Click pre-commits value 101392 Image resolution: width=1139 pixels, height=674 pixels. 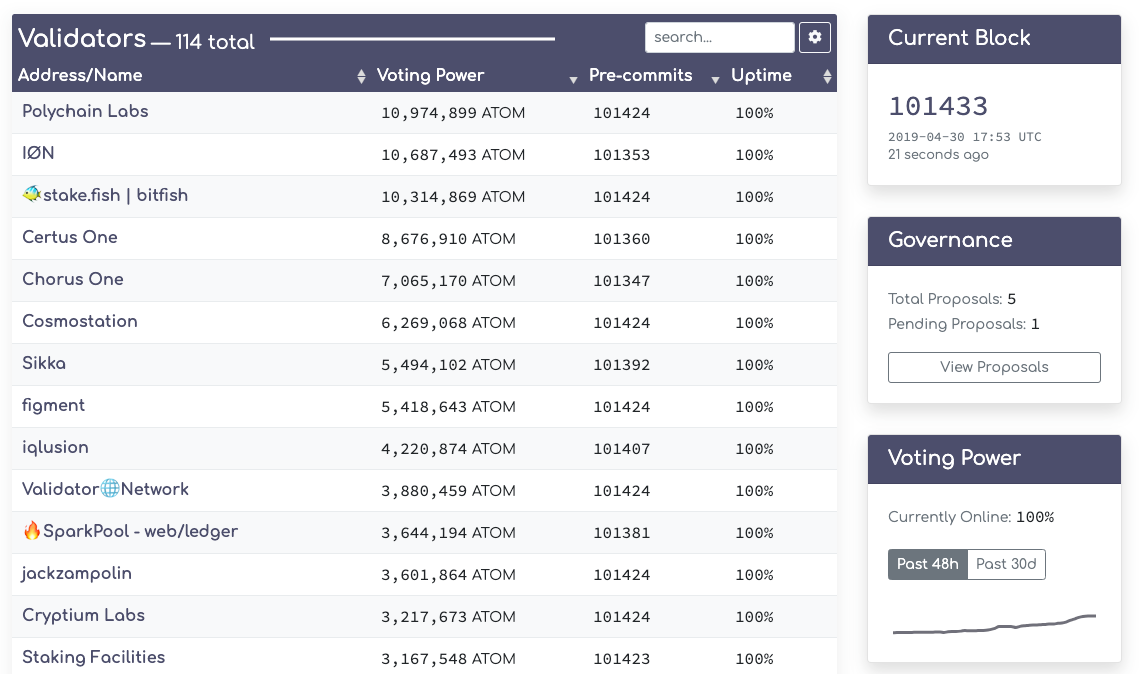pyautogui.click(x=621, y=365)
